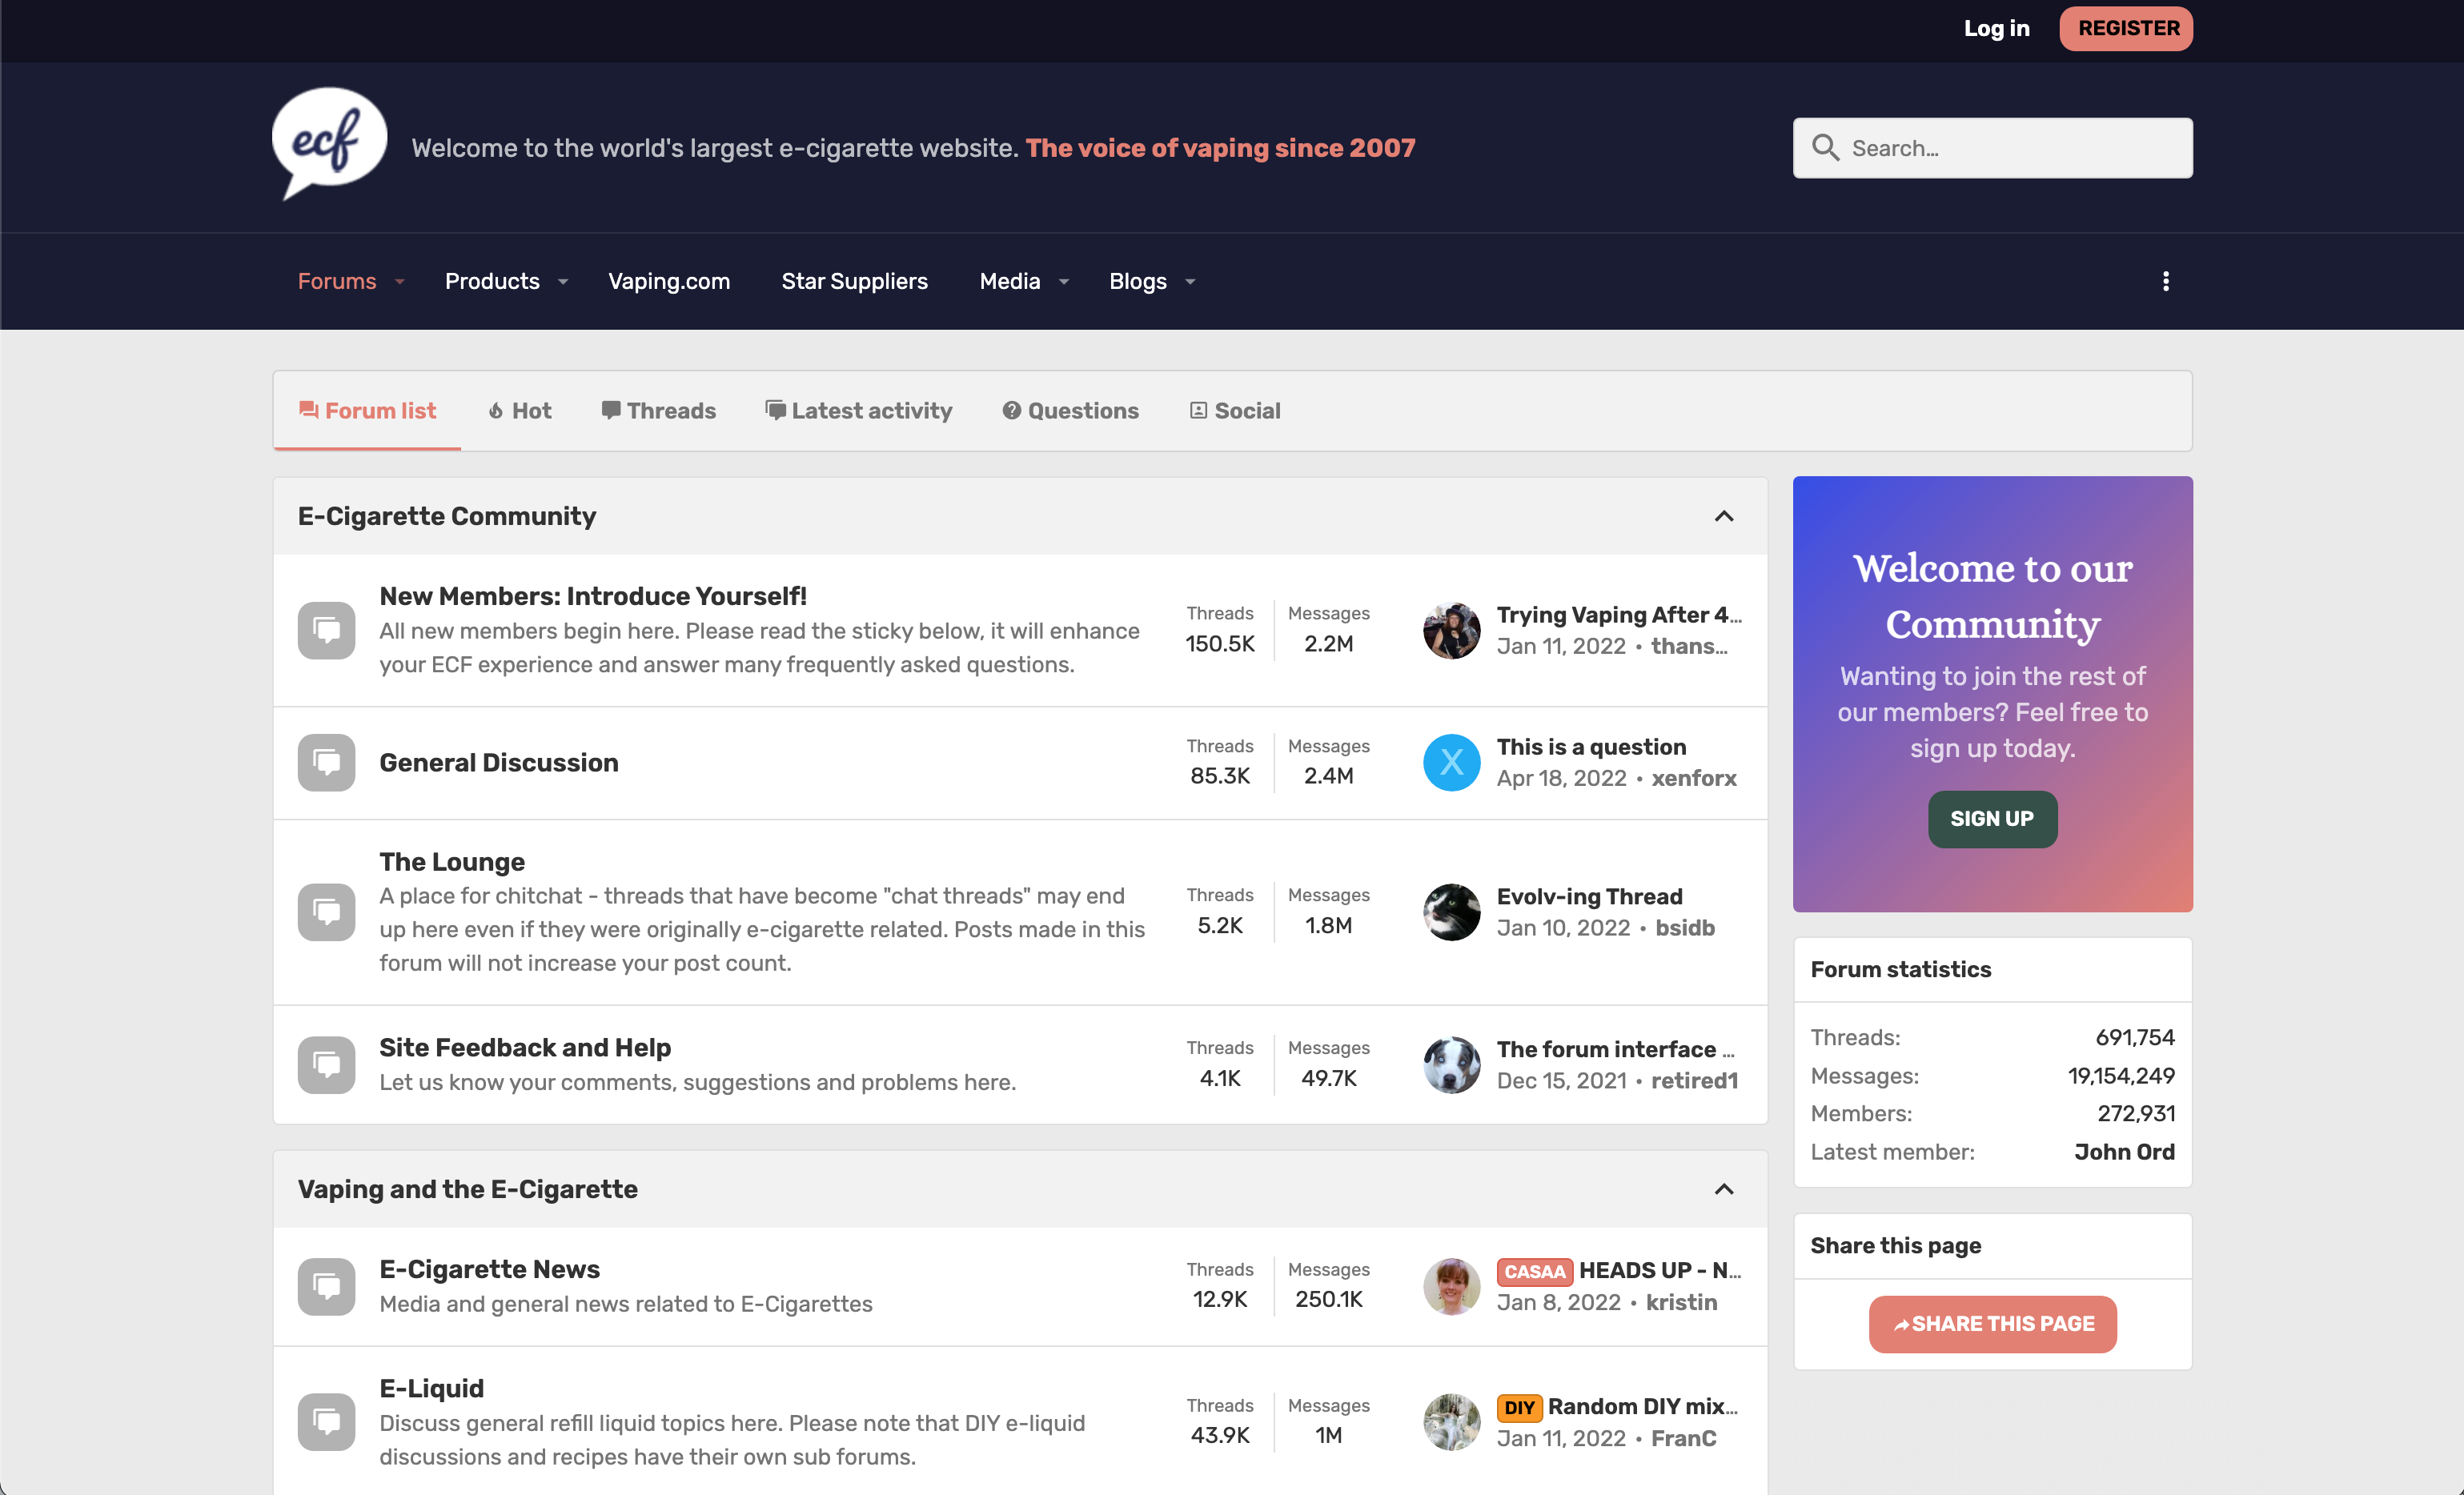Click The Lounge forum node icon
Viewport: 2464px width, 1495px height.
(x=326, y=912)
